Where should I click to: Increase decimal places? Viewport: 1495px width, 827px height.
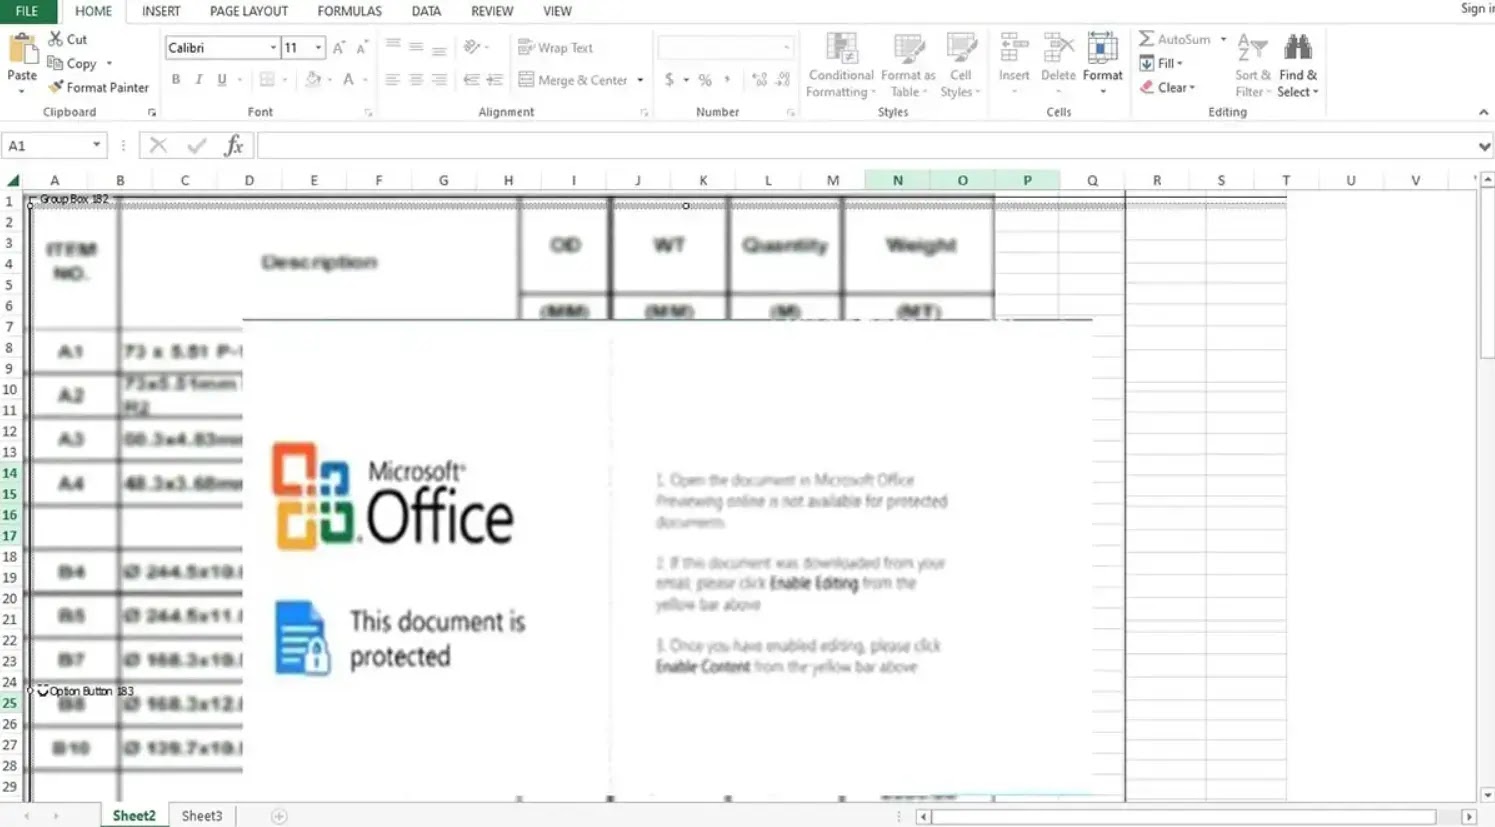pyautogui.click(x=759, y=79)
